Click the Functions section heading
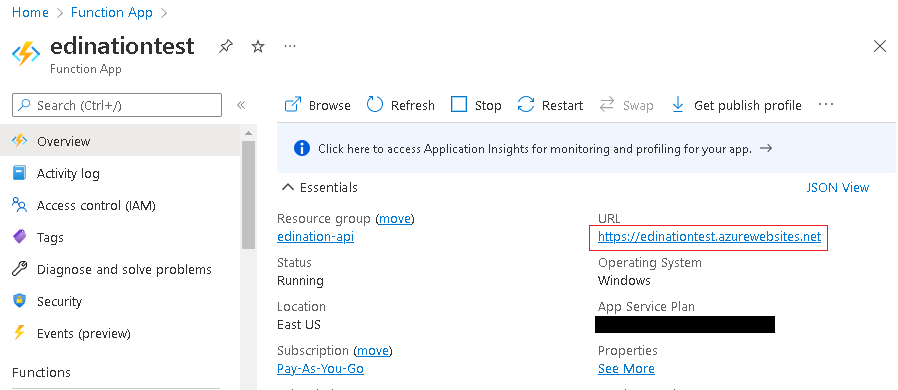This screenshot has width=898, height=390. tap(41, 372)
